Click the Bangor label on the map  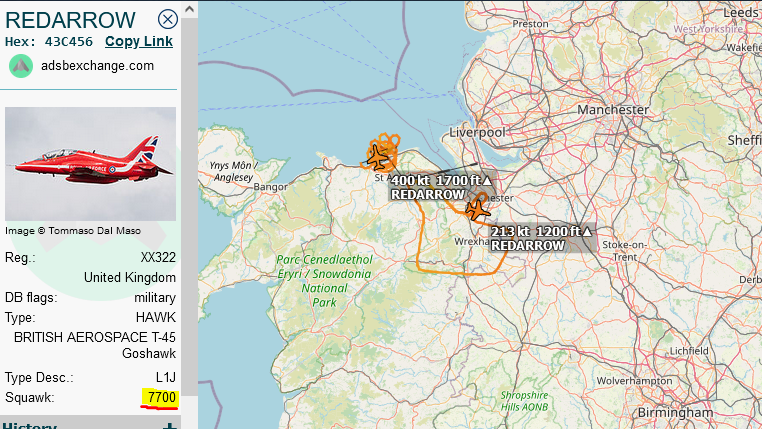point(271,187)
